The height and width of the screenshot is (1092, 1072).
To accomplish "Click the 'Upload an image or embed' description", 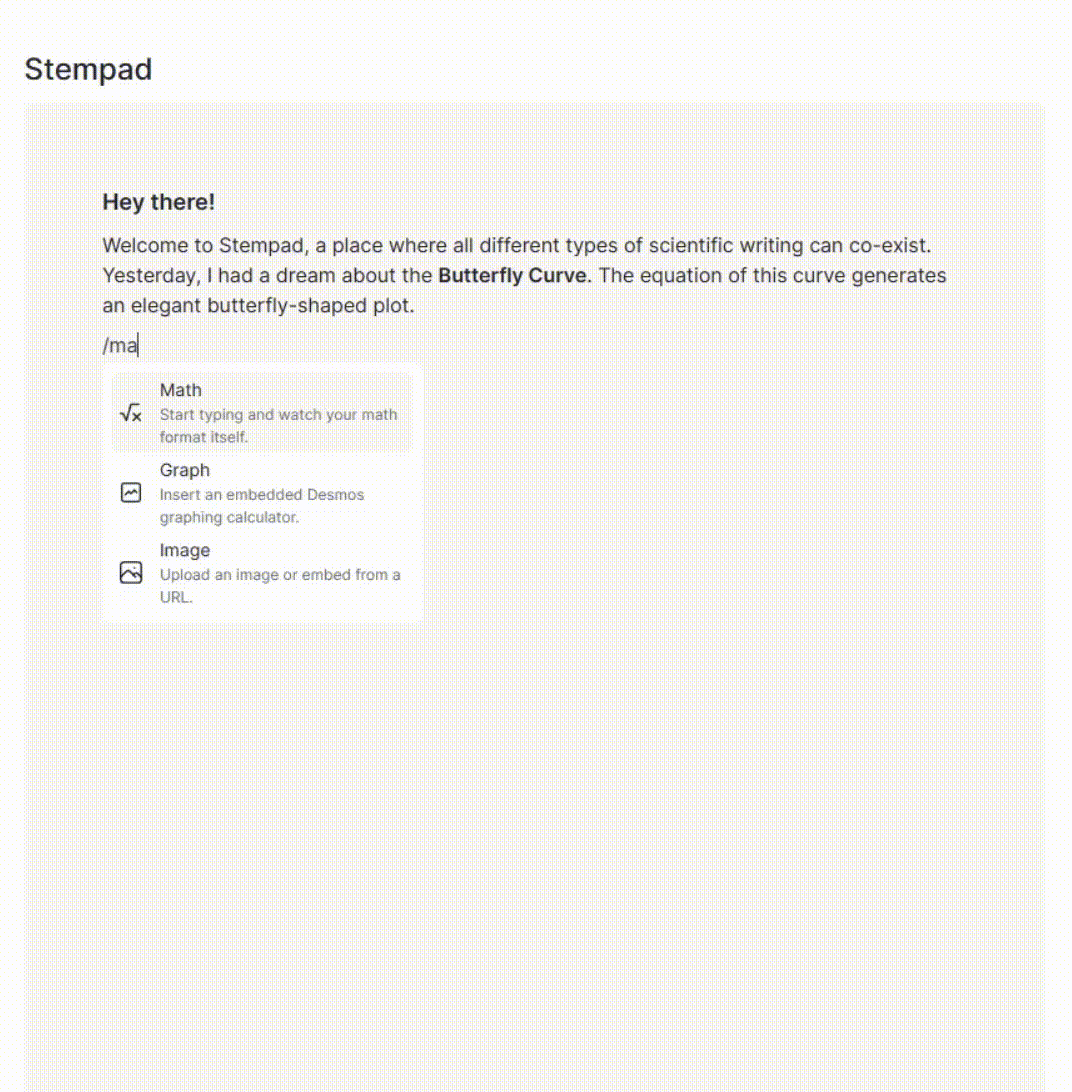I will [280, 575].
